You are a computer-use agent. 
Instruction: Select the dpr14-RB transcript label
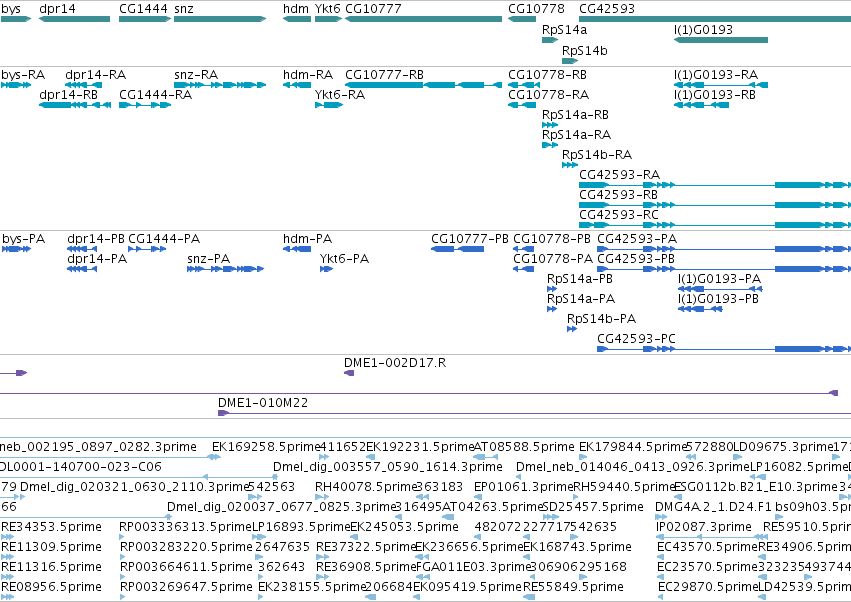coord(68,95)
